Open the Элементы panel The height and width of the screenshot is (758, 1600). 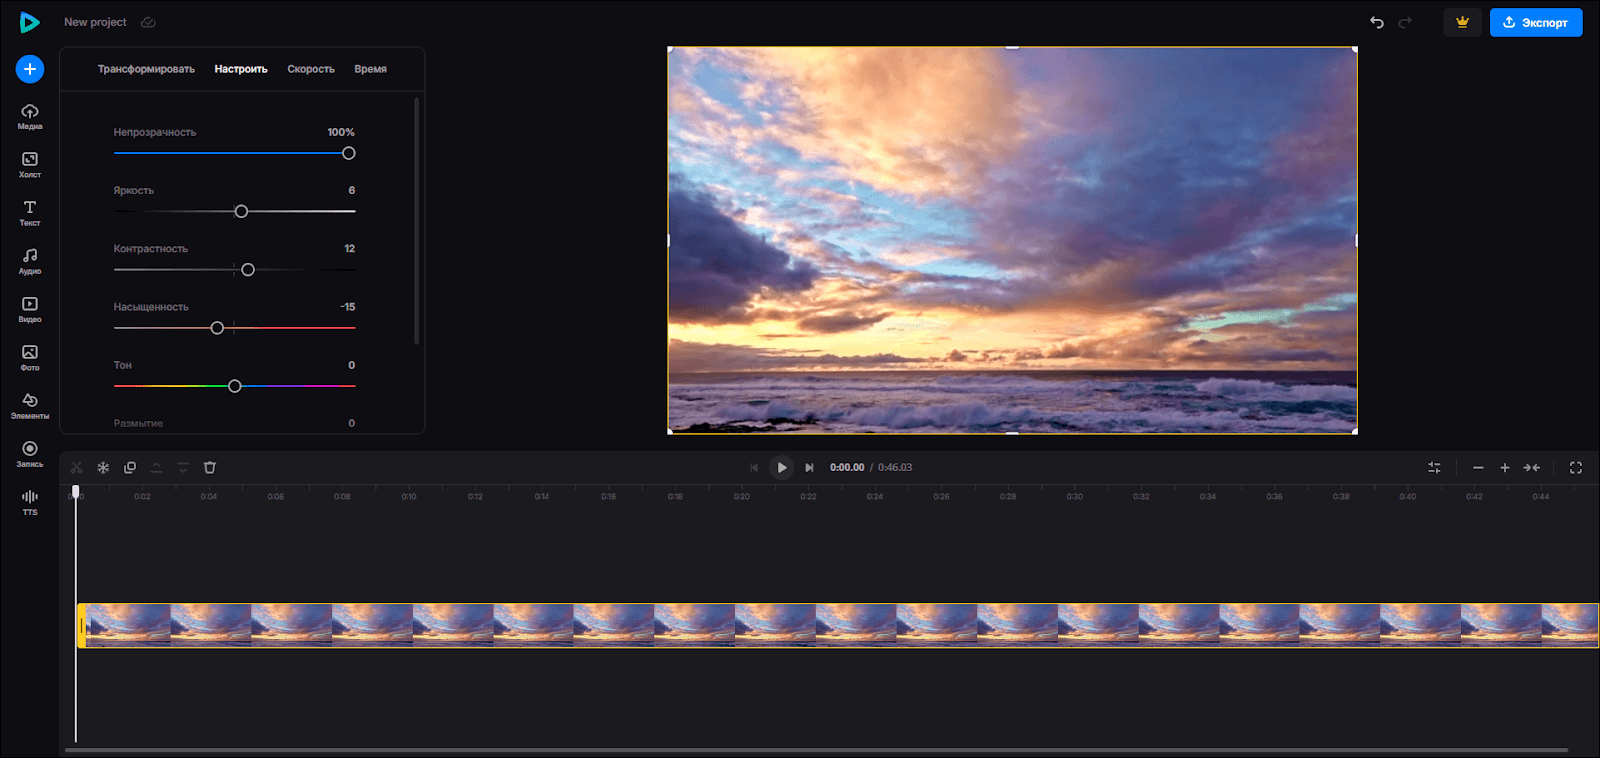30,406
